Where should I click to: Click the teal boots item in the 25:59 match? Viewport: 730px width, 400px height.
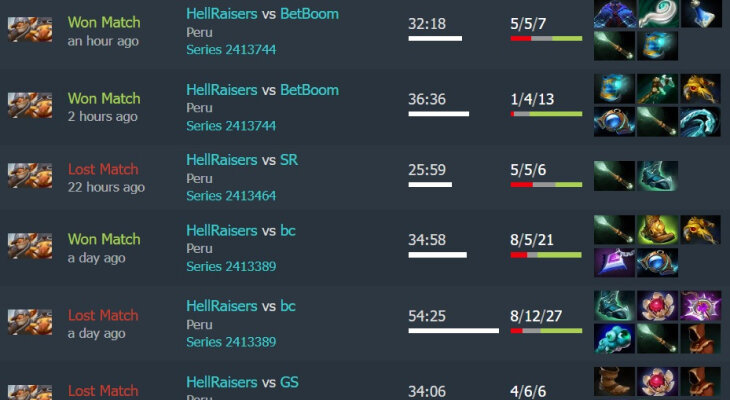point(657,176)
